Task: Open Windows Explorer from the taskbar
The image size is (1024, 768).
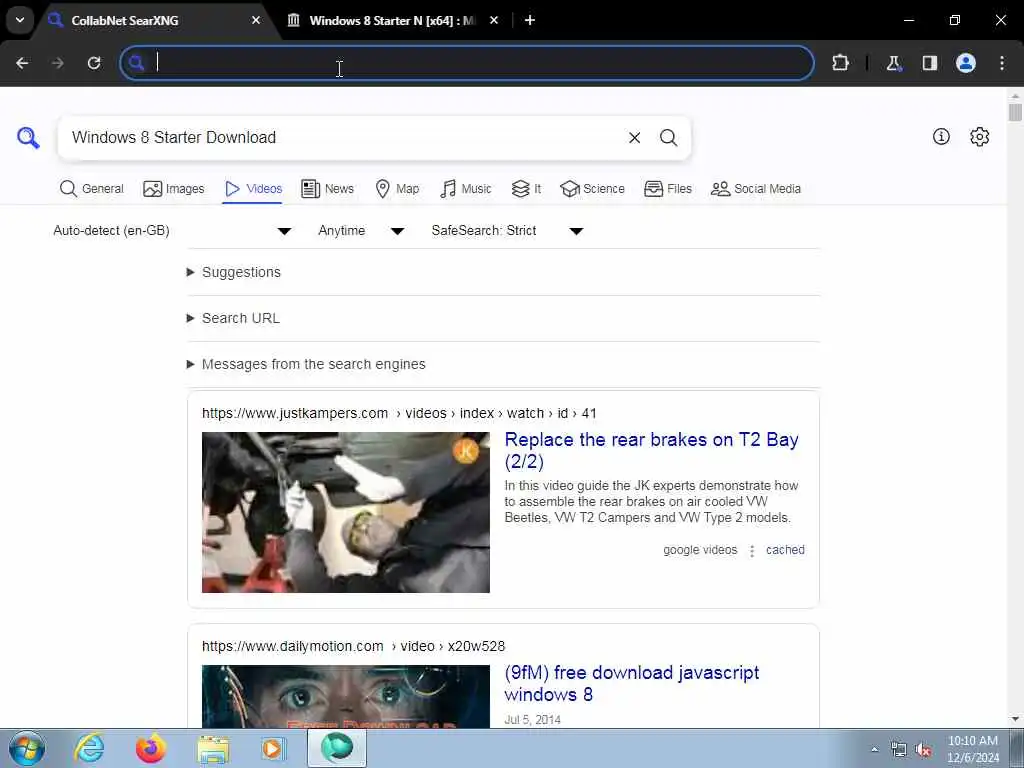Action: tap(213, 748)
